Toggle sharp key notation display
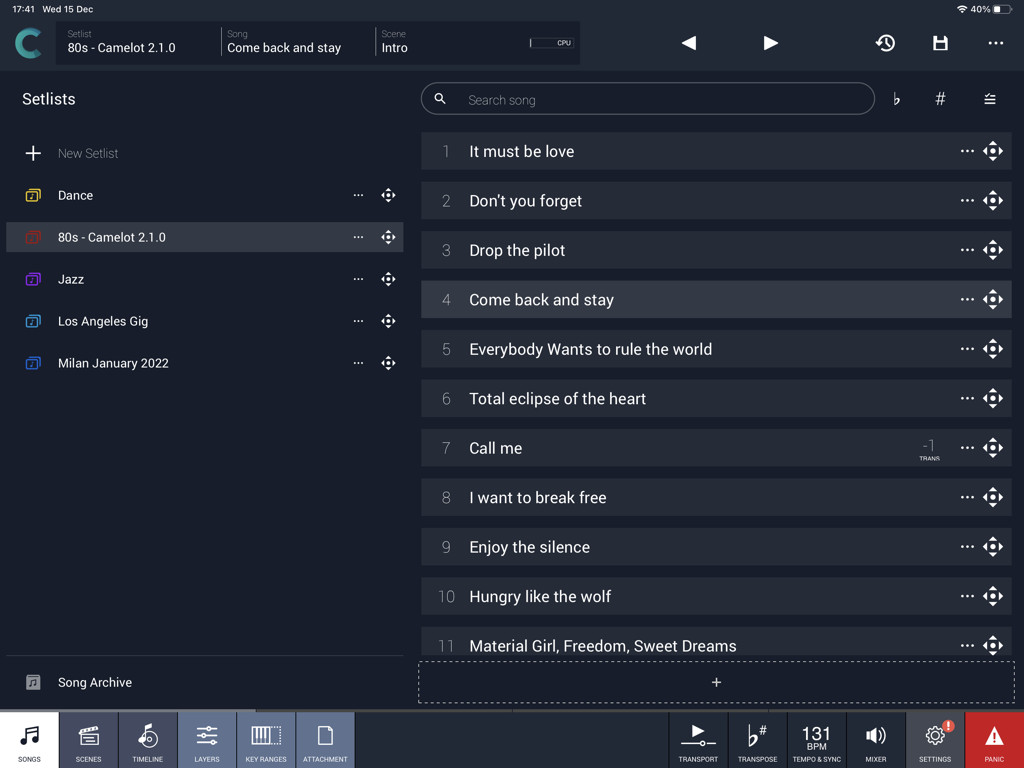The image size is (1024, 768). coord(940,99)
